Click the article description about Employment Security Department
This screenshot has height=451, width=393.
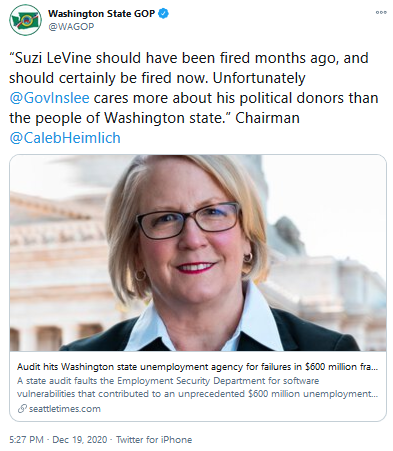pyautogui.click(x=197, y=387)
